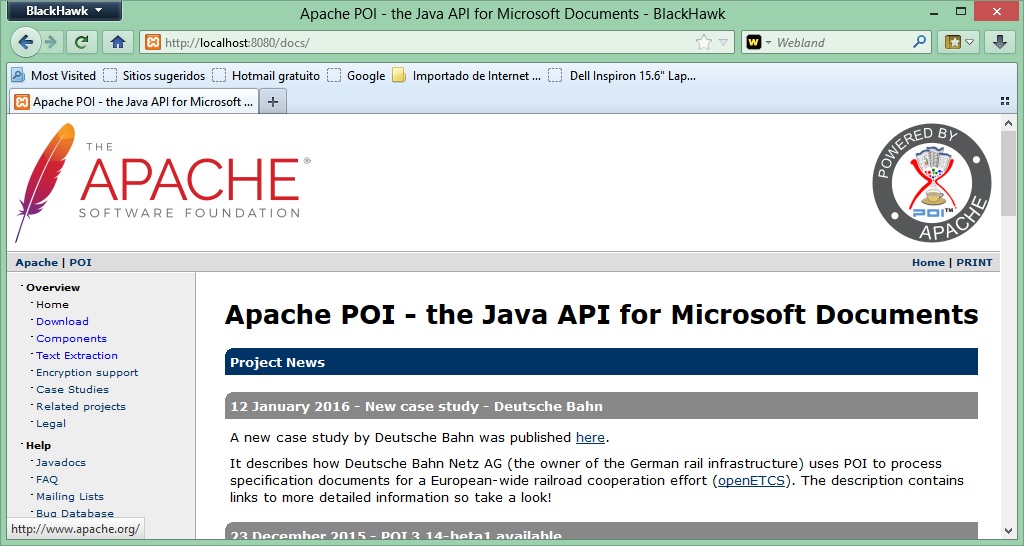Open the browser home page
Viewport: 1024px width, 546px height.
tap(118, 42)
